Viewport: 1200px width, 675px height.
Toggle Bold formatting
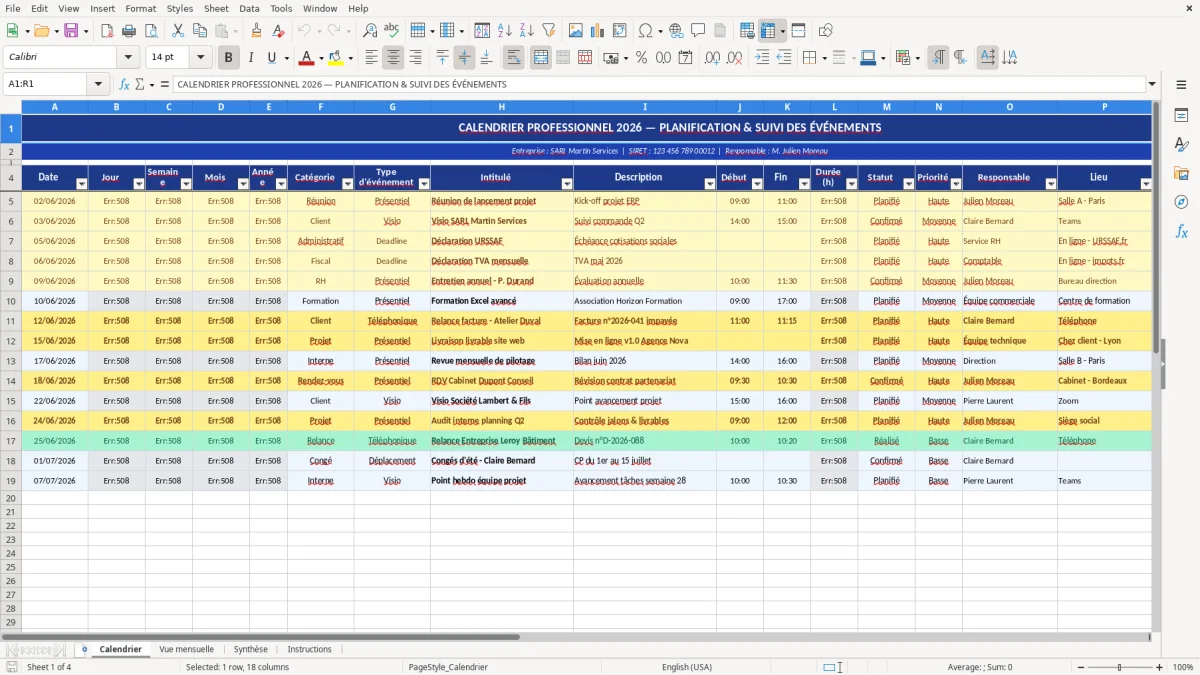(x=229, y=58)
